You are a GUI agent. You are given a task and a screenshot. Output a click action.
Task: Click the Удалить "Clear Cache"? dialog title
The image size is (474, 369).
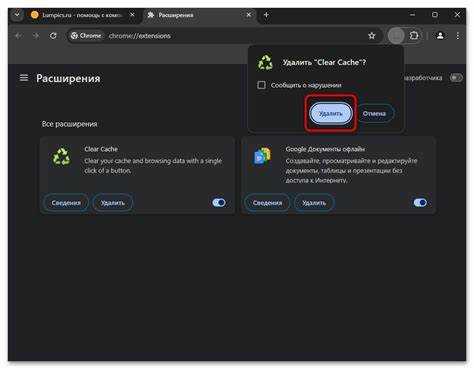(x=324, y=62)
